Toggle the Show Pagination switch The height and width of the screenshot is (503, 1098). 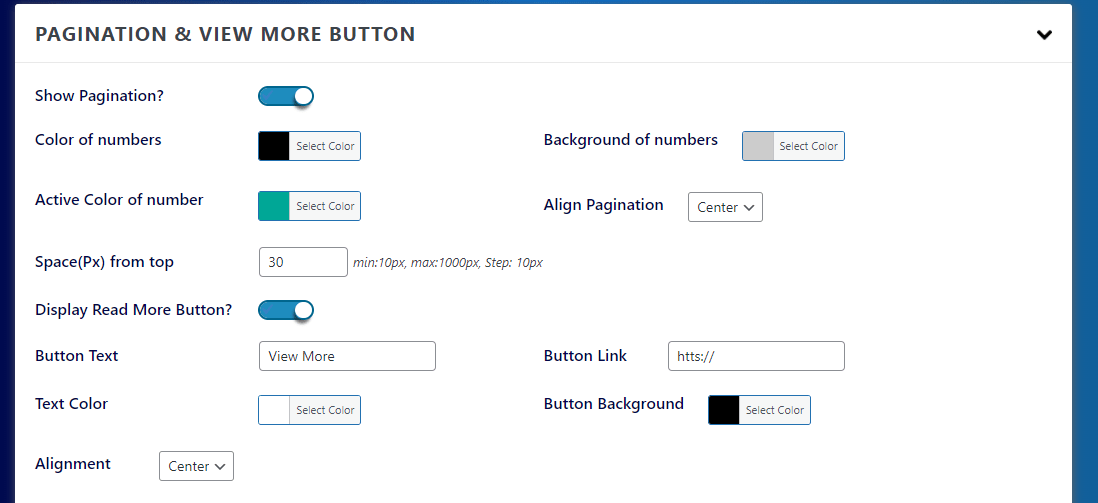[x=286, y=97]
